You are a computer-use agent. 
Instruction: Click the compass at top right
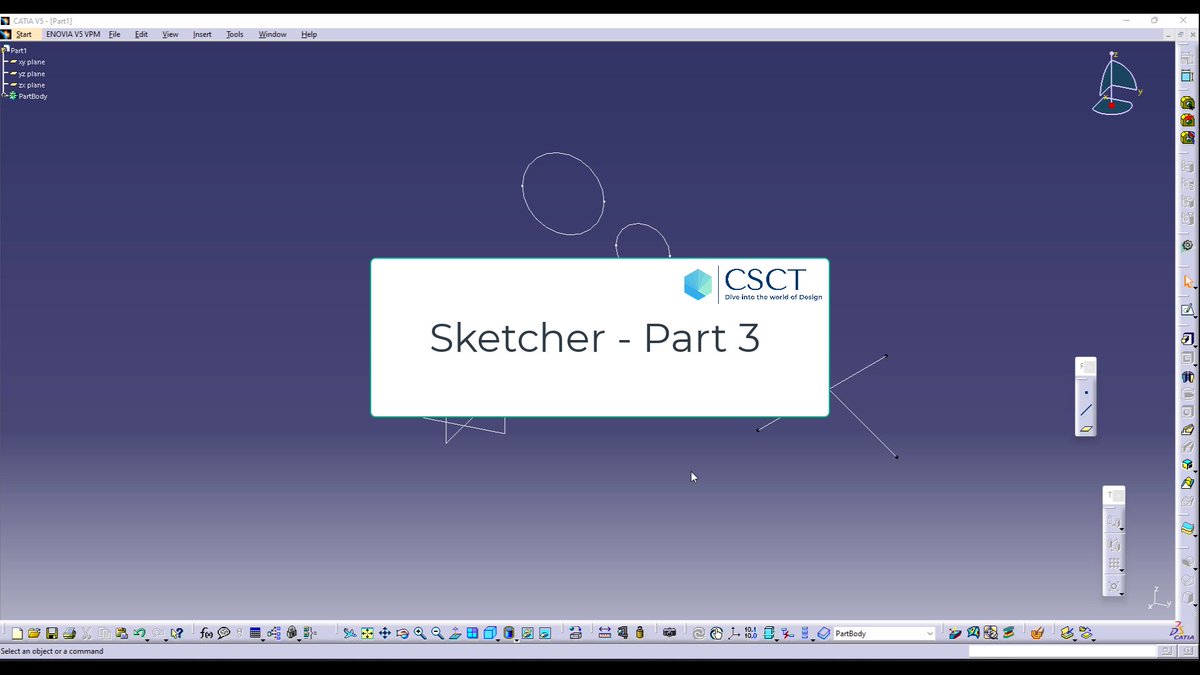[1115, 84]
